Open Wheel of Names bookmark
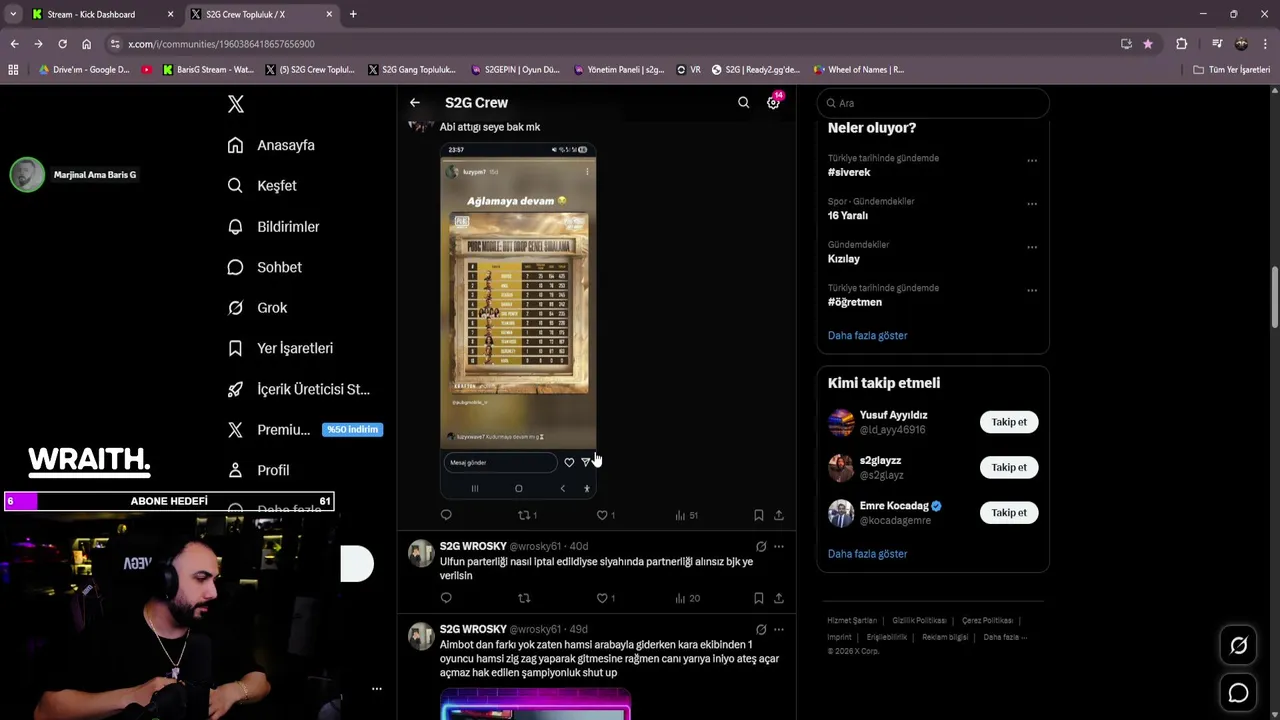Image resolution: width=1280 pixels, height=720 pixels. point(859,70)
